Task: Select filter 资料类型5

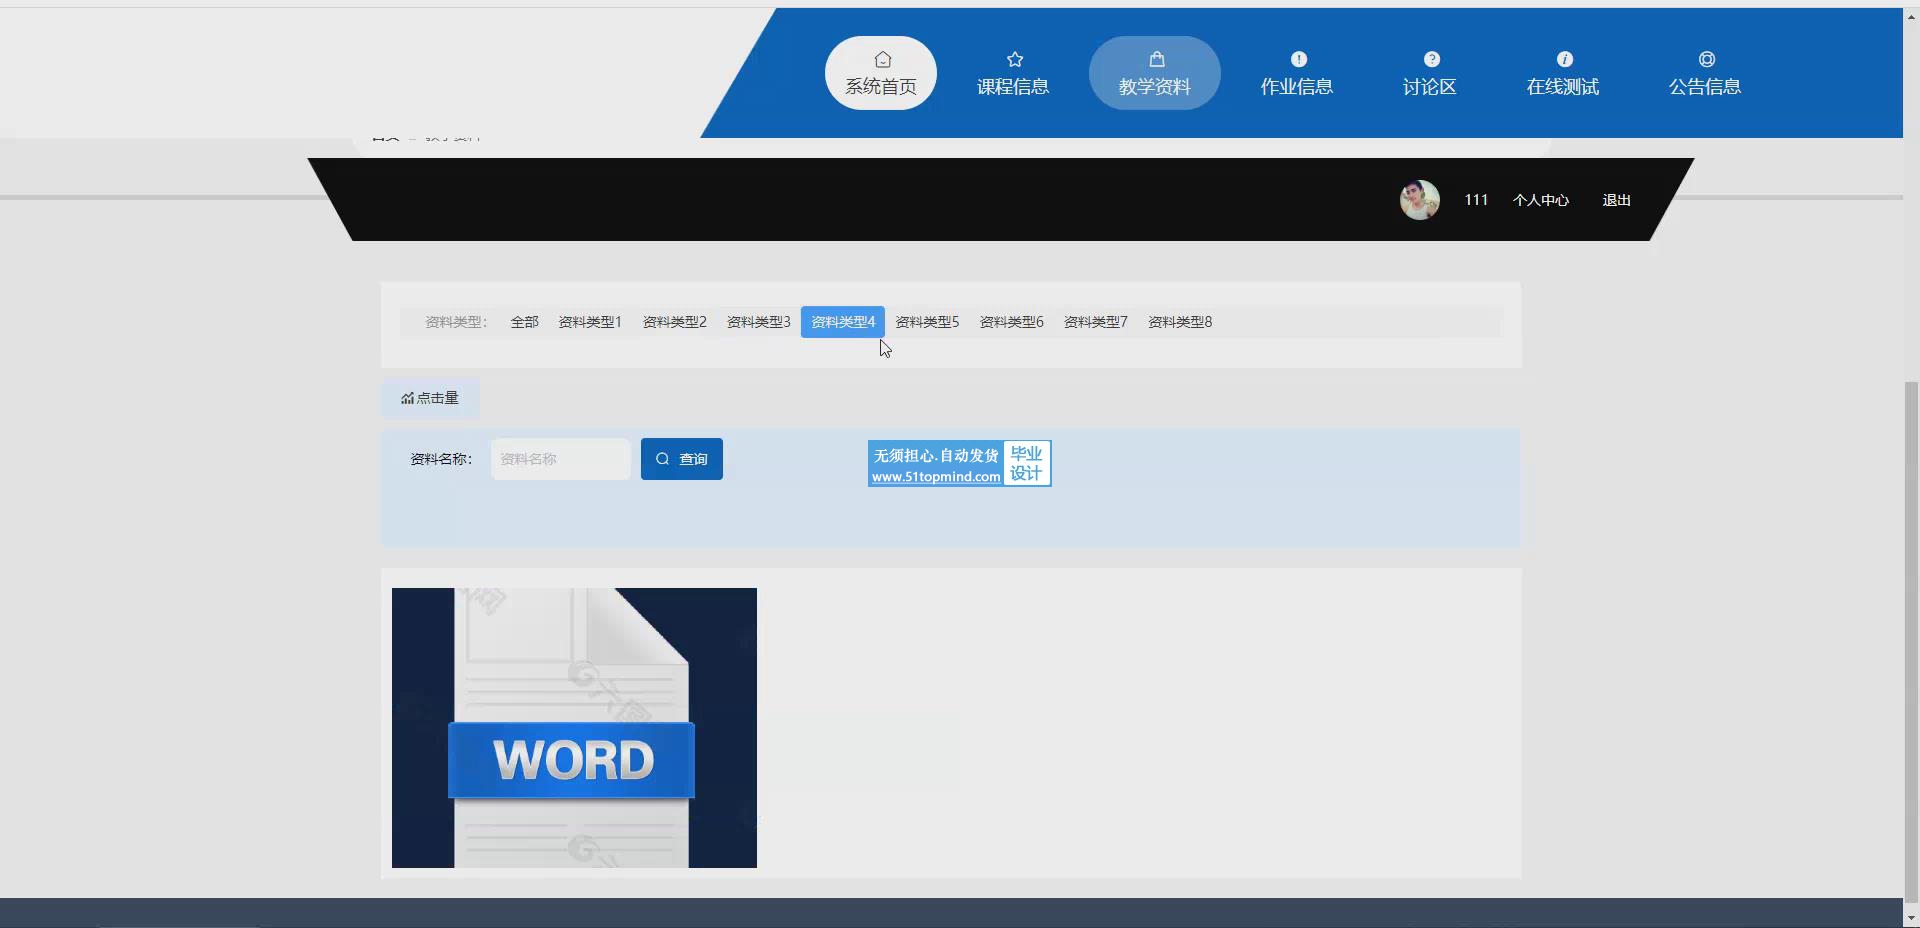Action: [927, 322]
